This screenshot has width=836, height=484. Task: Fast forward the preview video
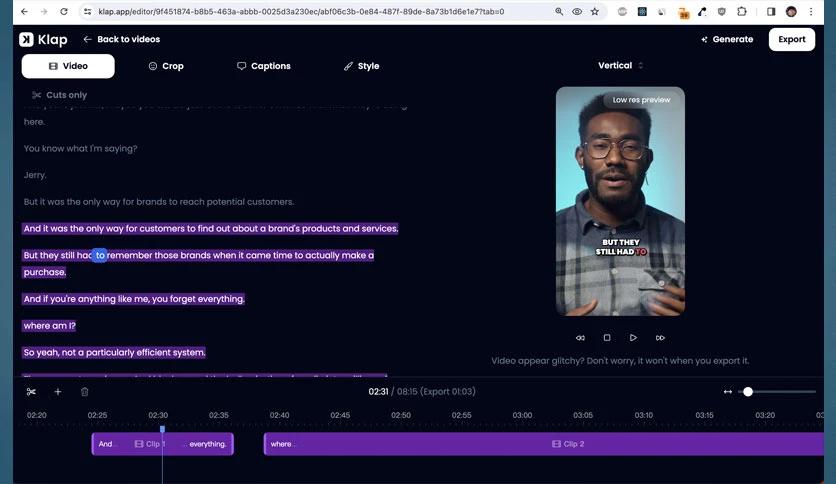660,337
